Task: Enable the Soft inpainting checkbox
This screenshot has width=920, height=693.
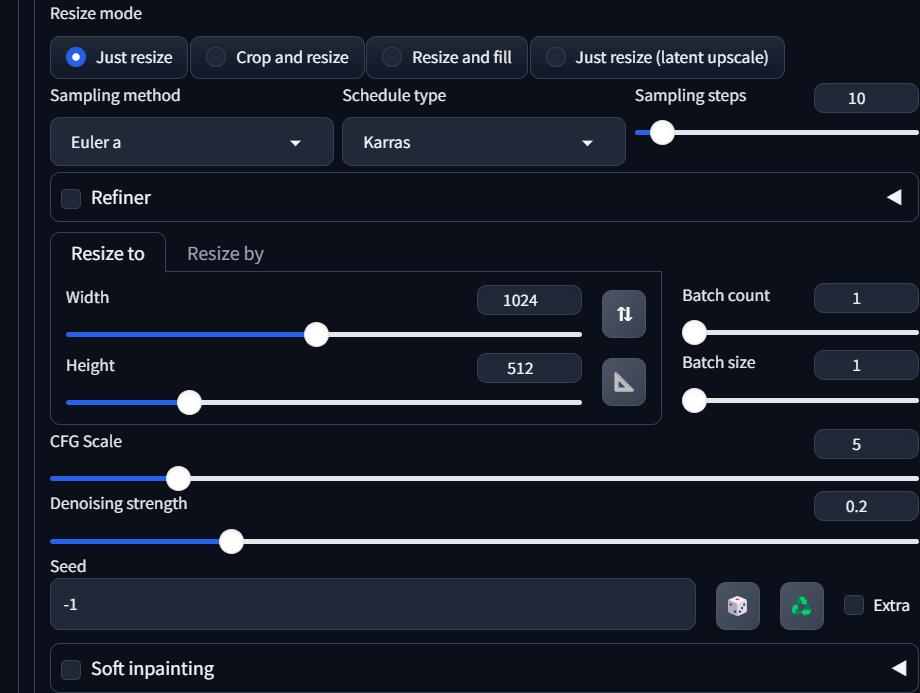Action: (x=71, y=669)
